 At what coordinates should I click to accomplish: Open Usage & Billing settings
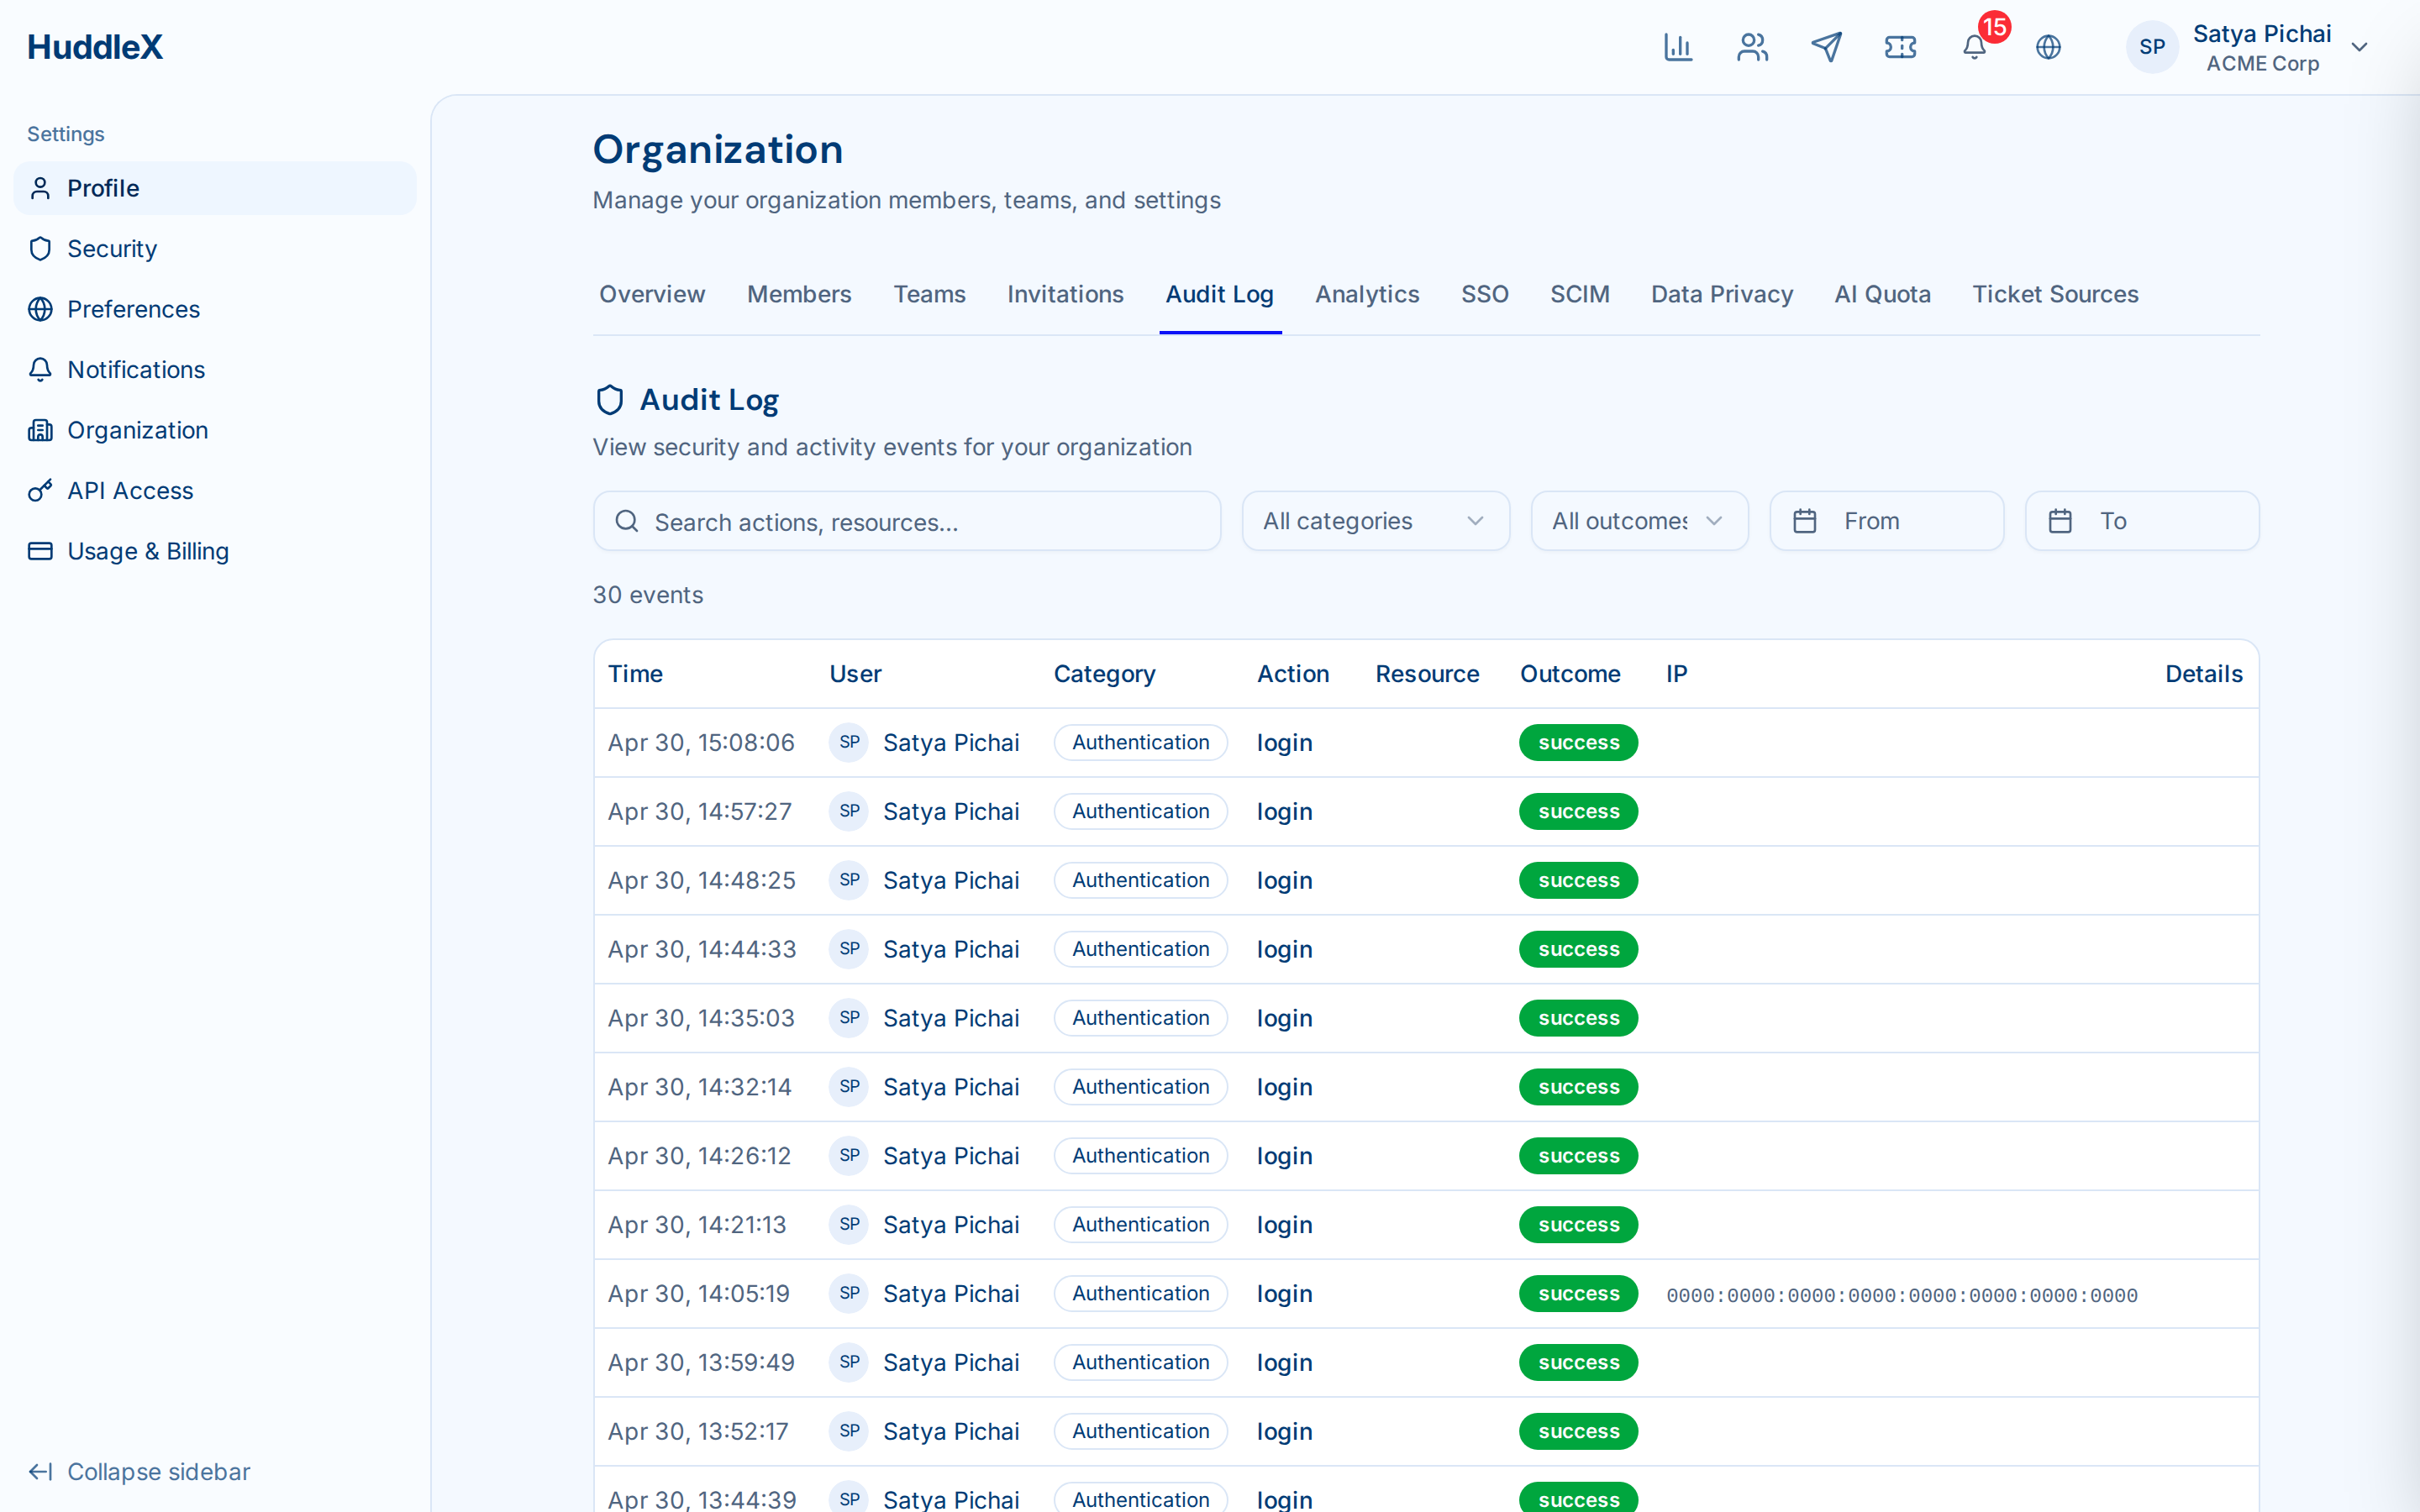(x=215, y=551)
